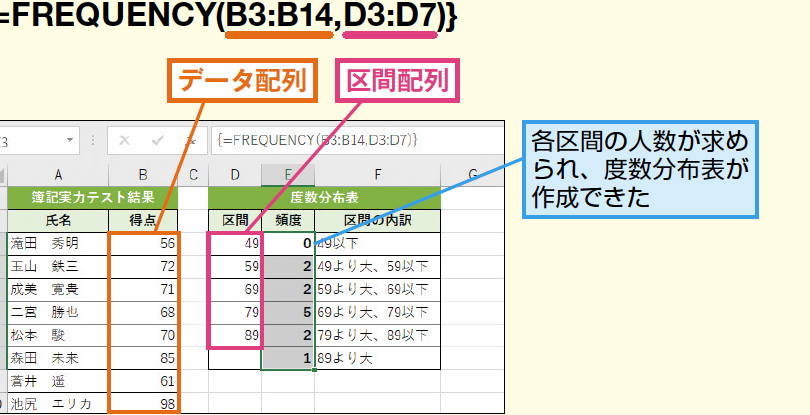Select the name cell 蒼井 遥

pyautogui.click(x=58, y=381)
